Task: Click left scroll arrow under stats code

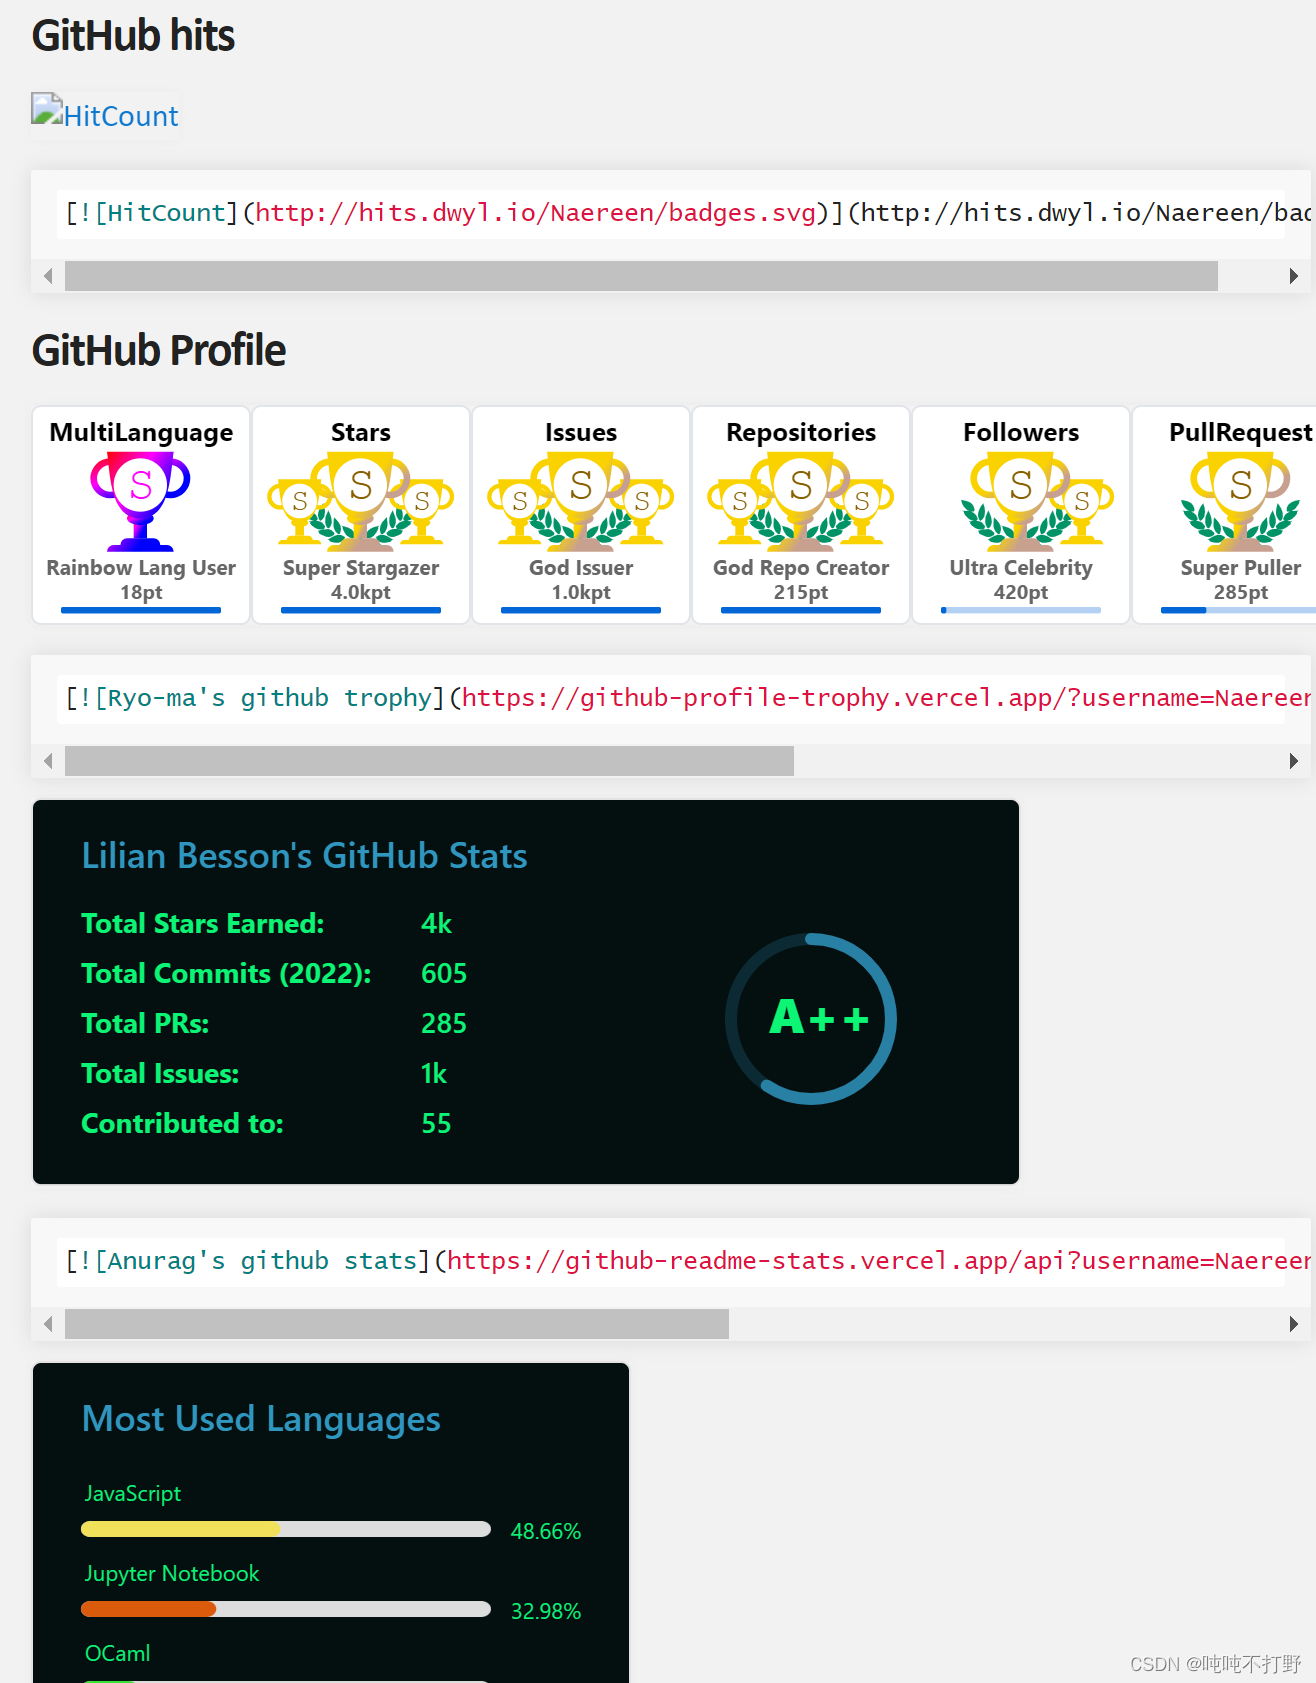Action: coord(48,1324)
